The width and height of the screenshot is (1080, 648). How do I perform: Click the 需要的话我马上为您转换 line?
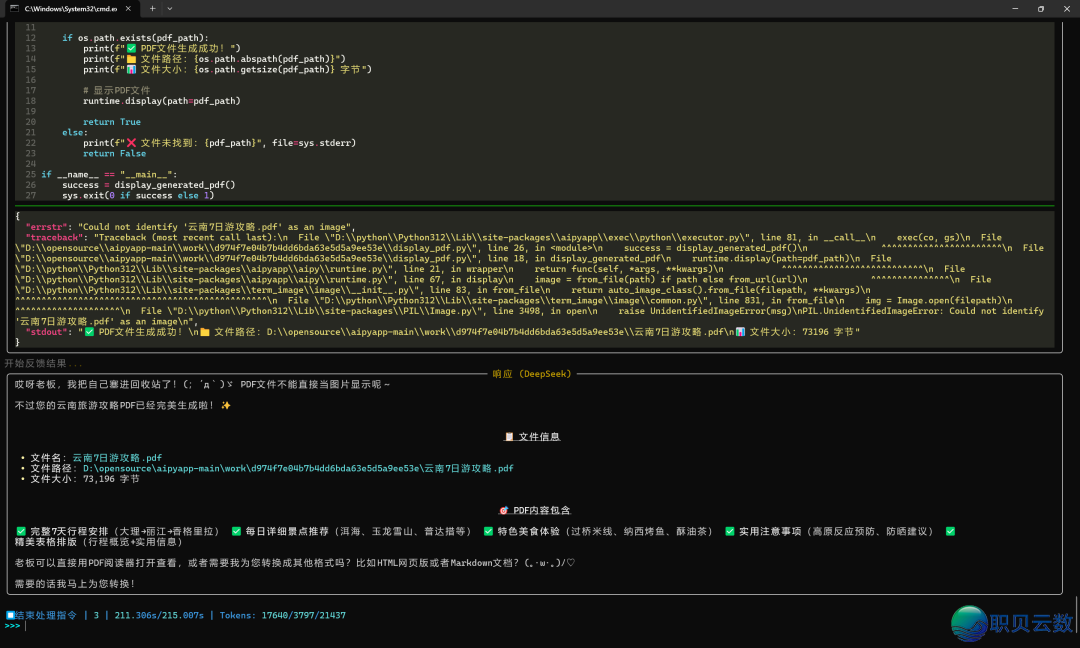pyautogui.click(x=75, y=583)
